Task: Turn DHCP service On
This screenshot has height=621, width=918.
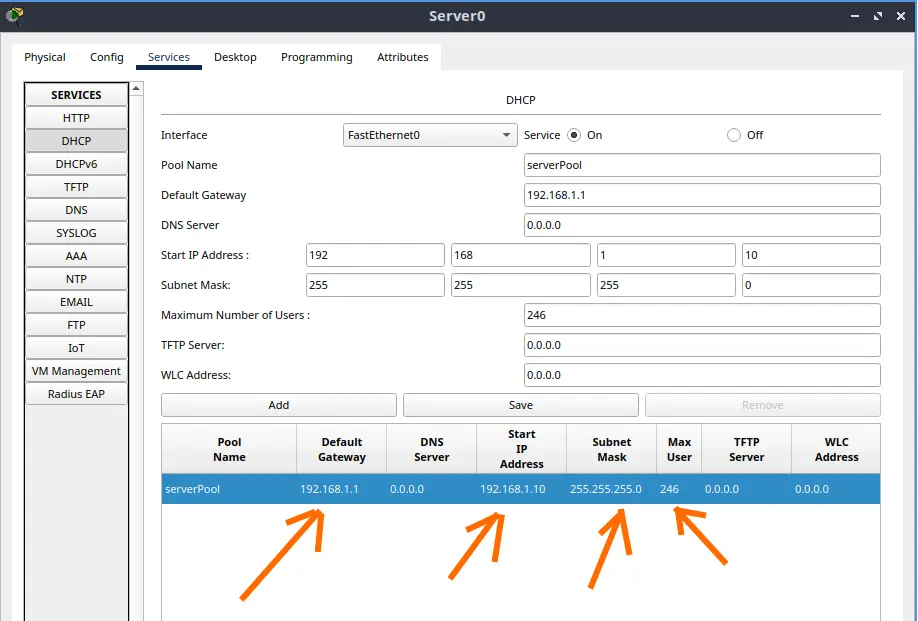Action: 574,135
